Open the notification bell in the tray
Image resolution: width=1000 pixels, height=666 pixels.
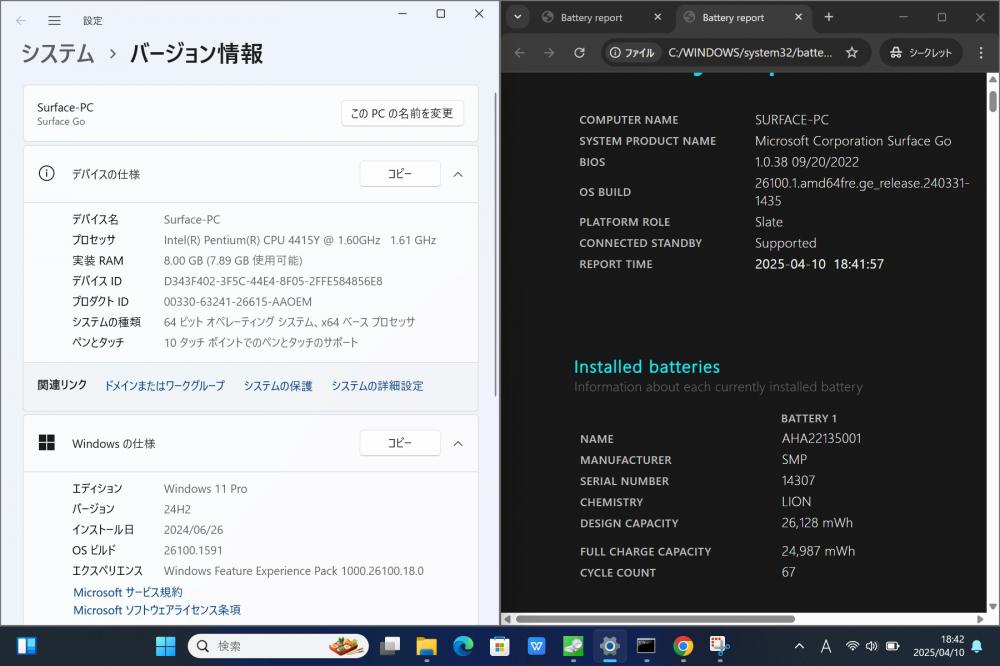coord(976,646)
